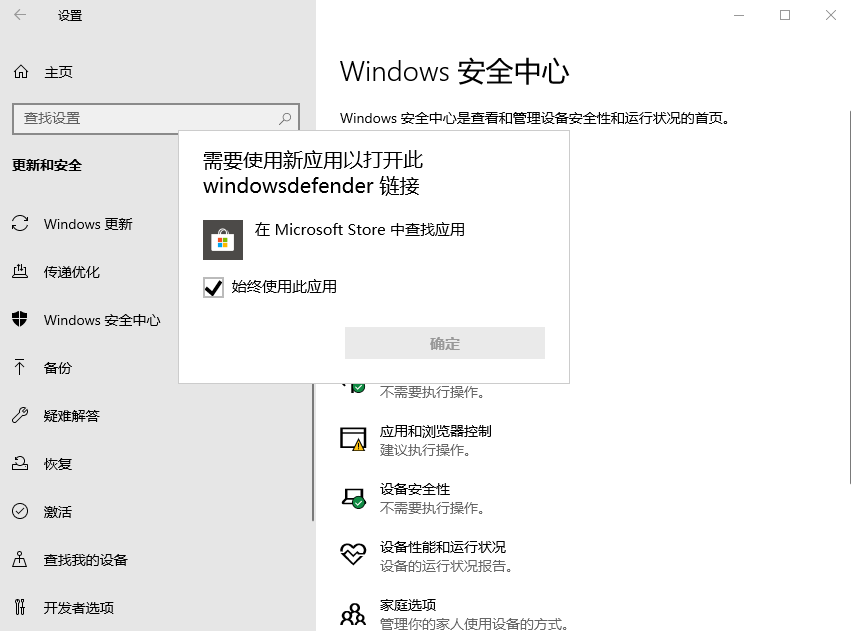The height and width of the screenshot is (631, 851).
Task: Click the back arrow in Settings
Action: (20, 15)
